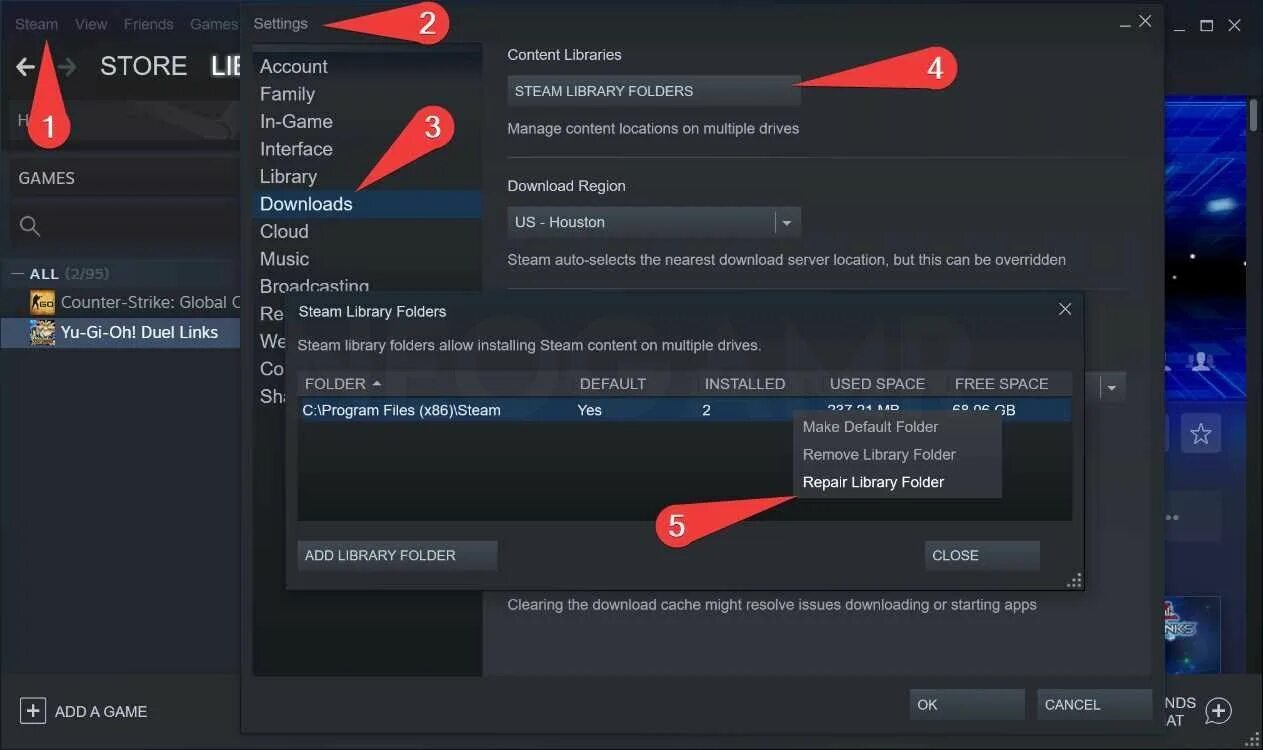Close the Settings window
The height and width of the screenshot is (750, 1263).
click(x=1146, y=21)
